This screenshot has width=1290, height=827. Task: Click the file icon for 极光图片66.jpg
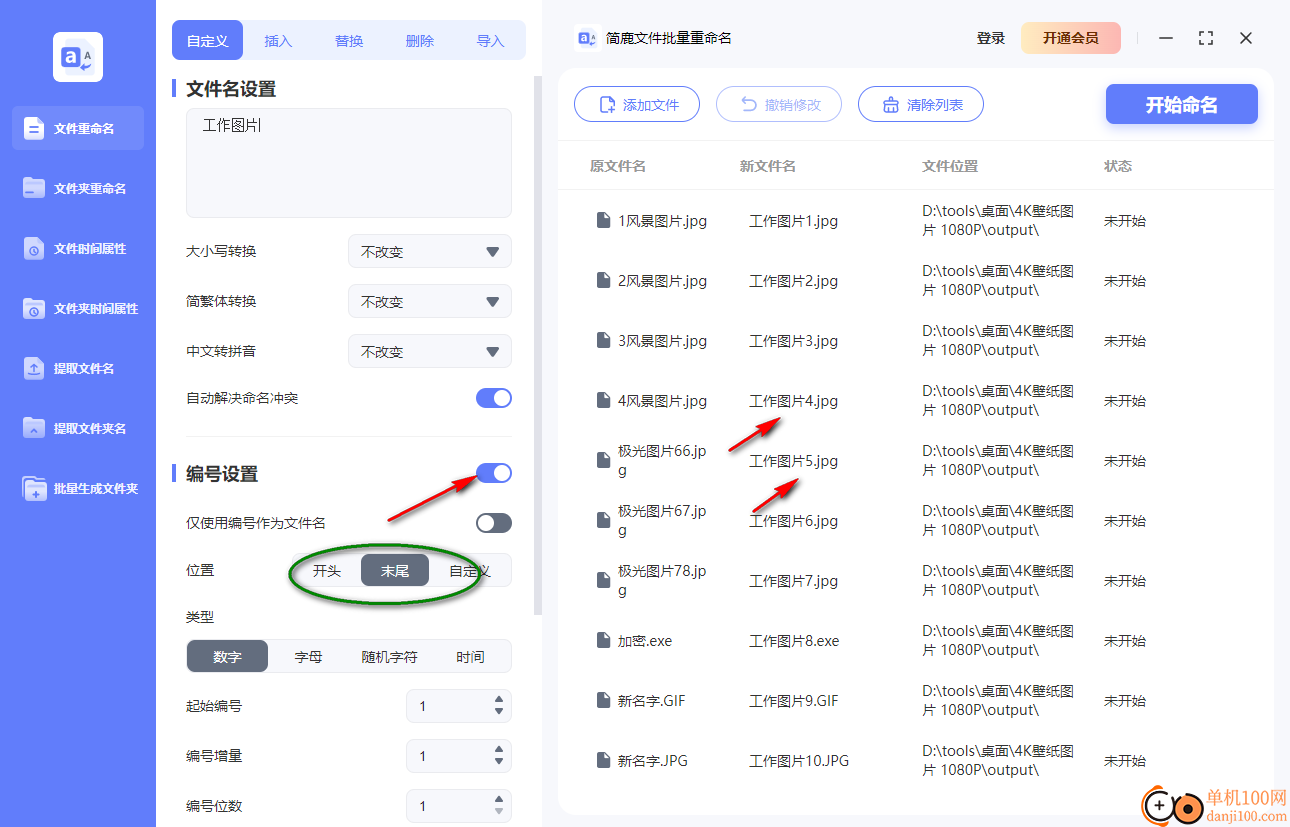pos(603,460)
